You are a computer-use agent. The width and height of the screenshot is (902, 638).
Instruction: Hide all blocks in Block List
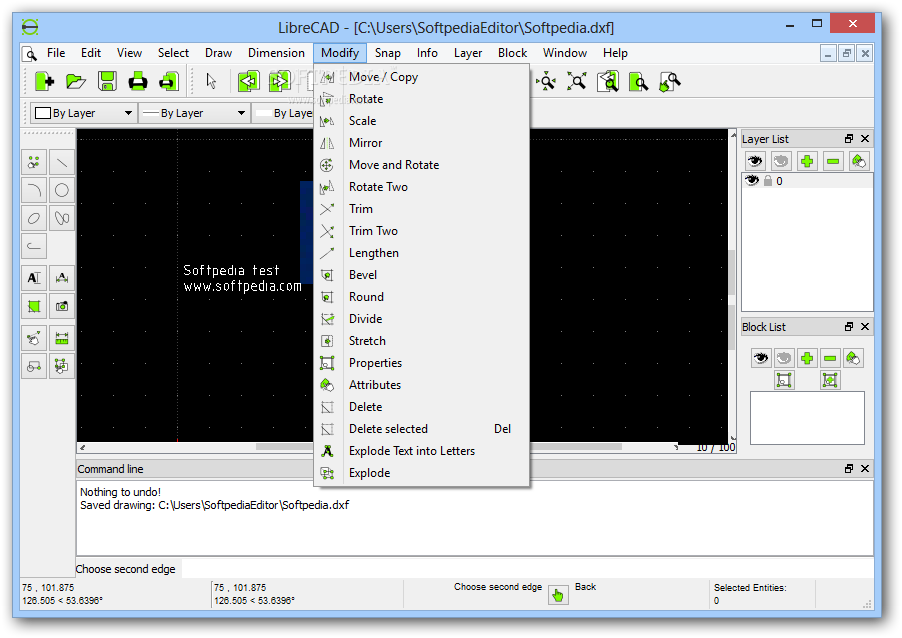pos(783,358)
